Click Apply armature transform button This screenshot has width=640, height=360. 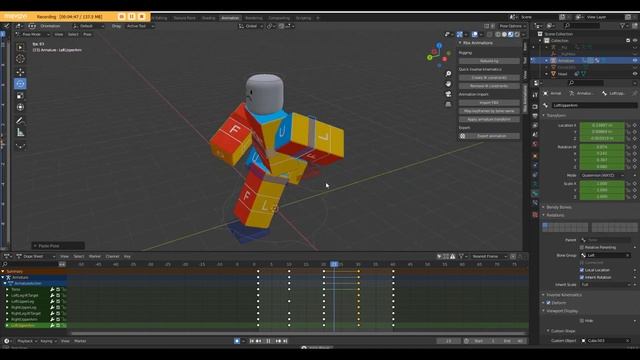[489, 119]
